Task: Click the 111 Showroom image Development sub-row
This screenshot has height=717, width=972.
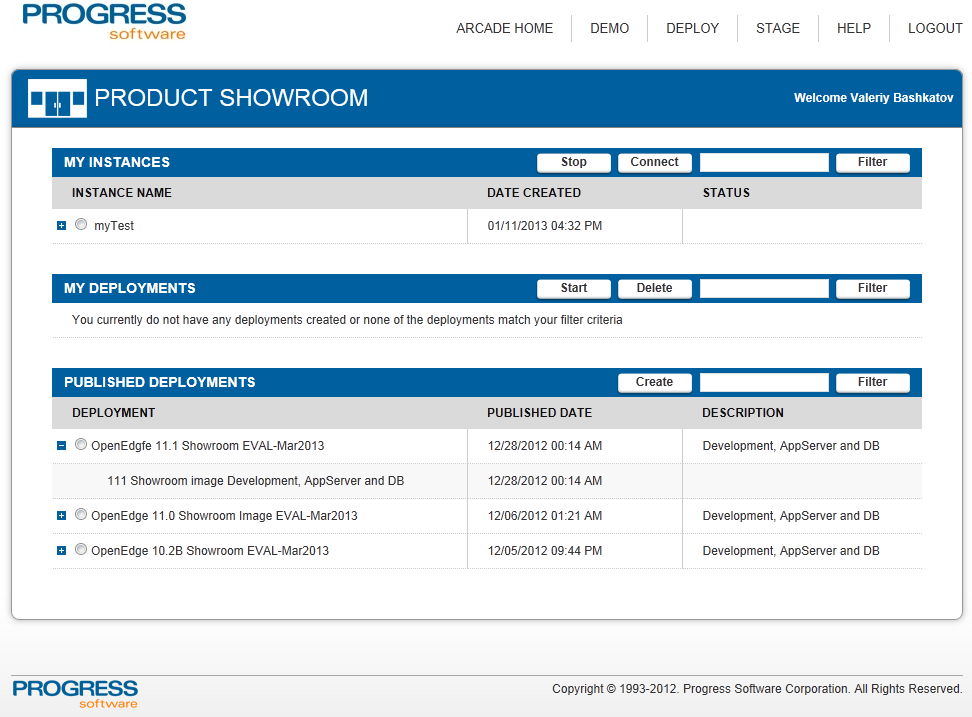Action: [255, 481]
